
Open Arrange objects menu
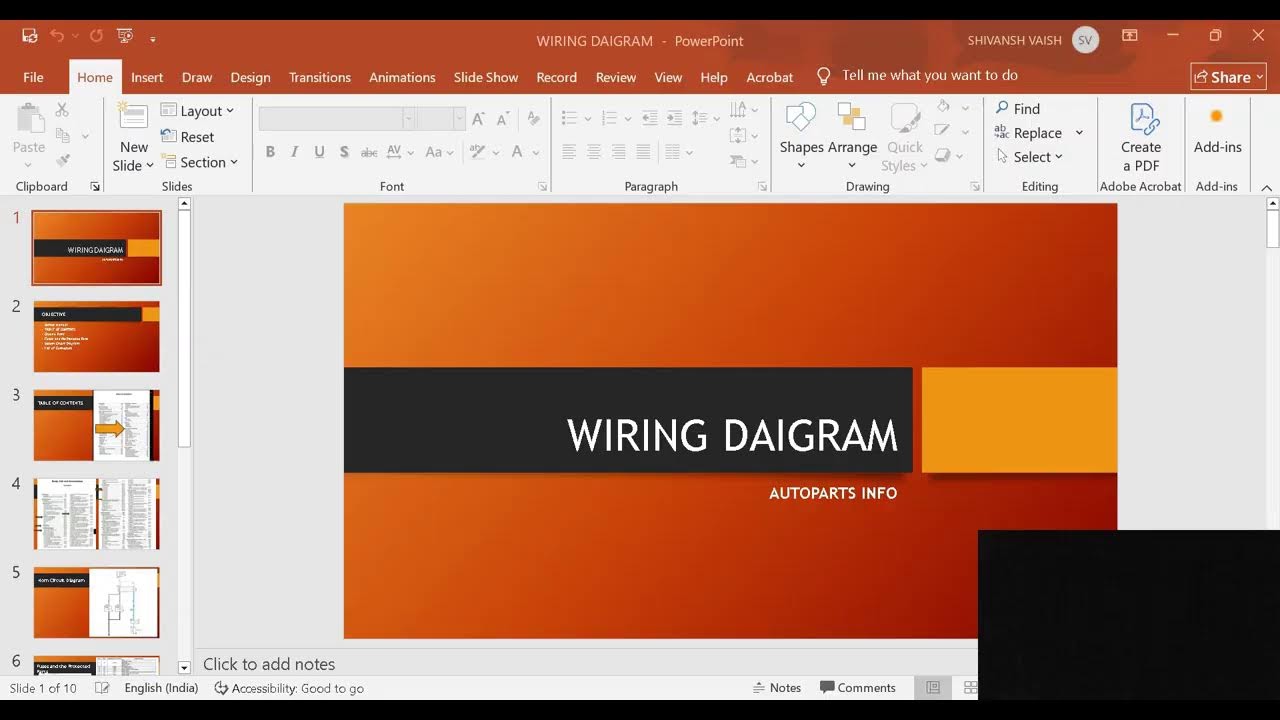(x=852, y=135)
